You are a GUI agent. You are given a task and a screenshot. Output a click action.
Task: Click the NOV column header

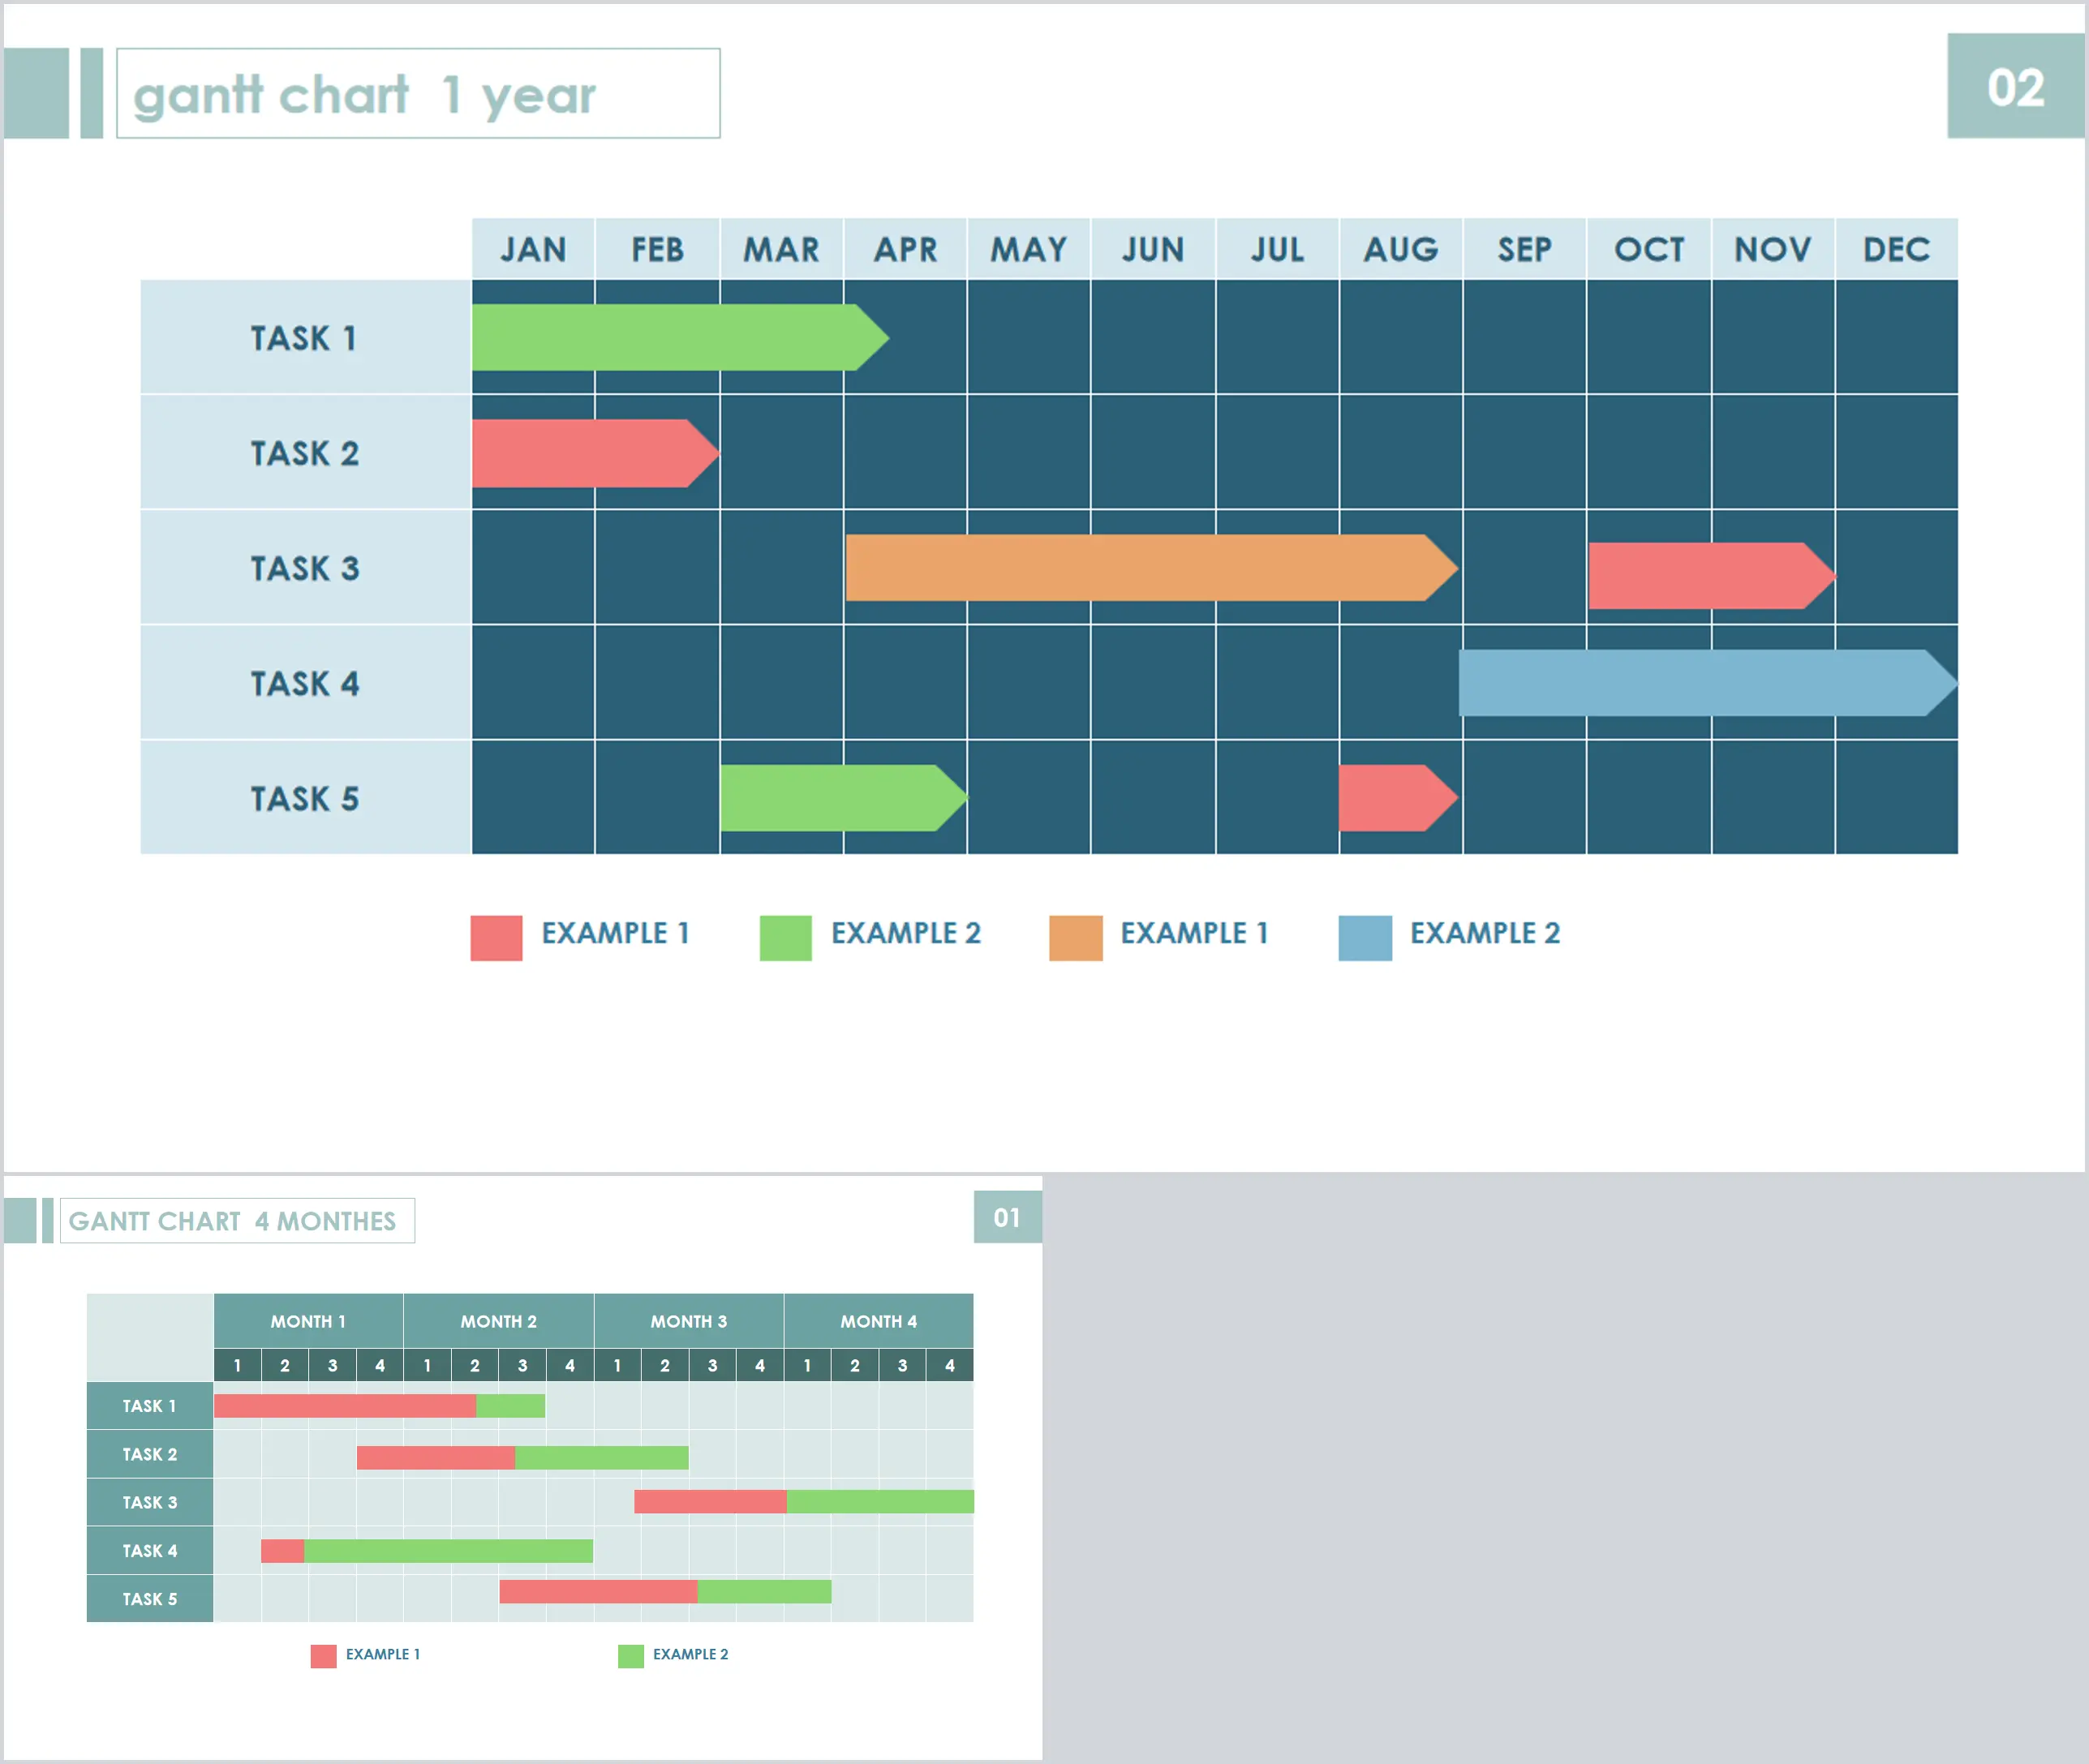pos(1773,248)
